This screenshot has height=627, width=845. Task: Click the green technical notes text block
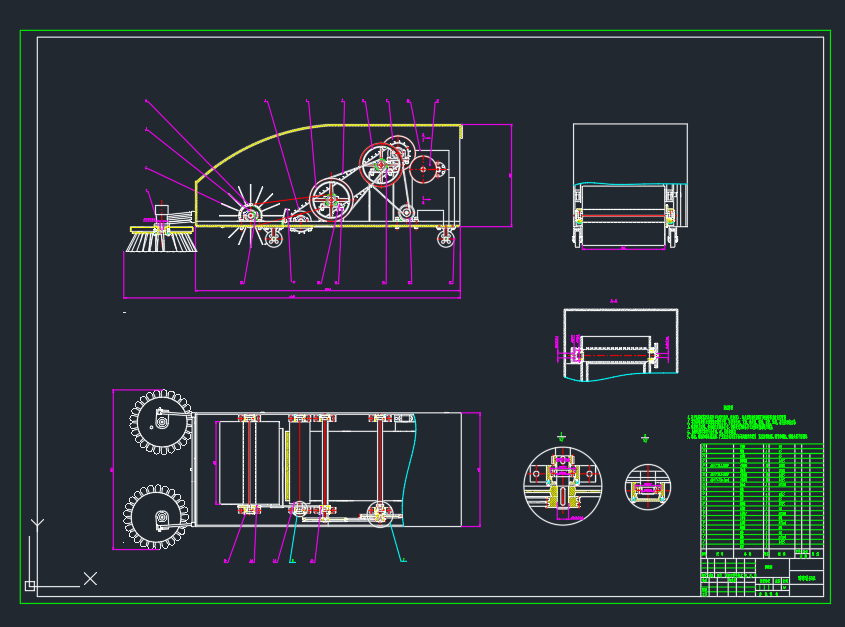tap(747, 427)
